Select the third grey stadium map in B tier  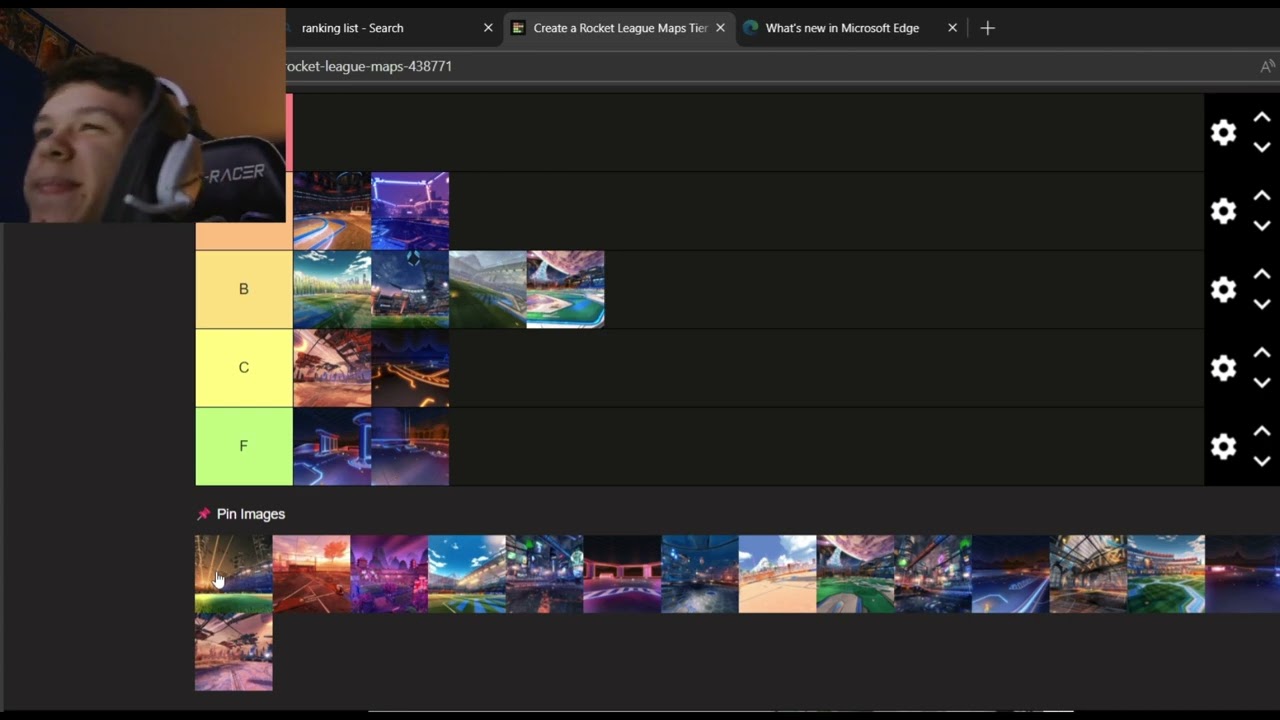coord(488,289)
